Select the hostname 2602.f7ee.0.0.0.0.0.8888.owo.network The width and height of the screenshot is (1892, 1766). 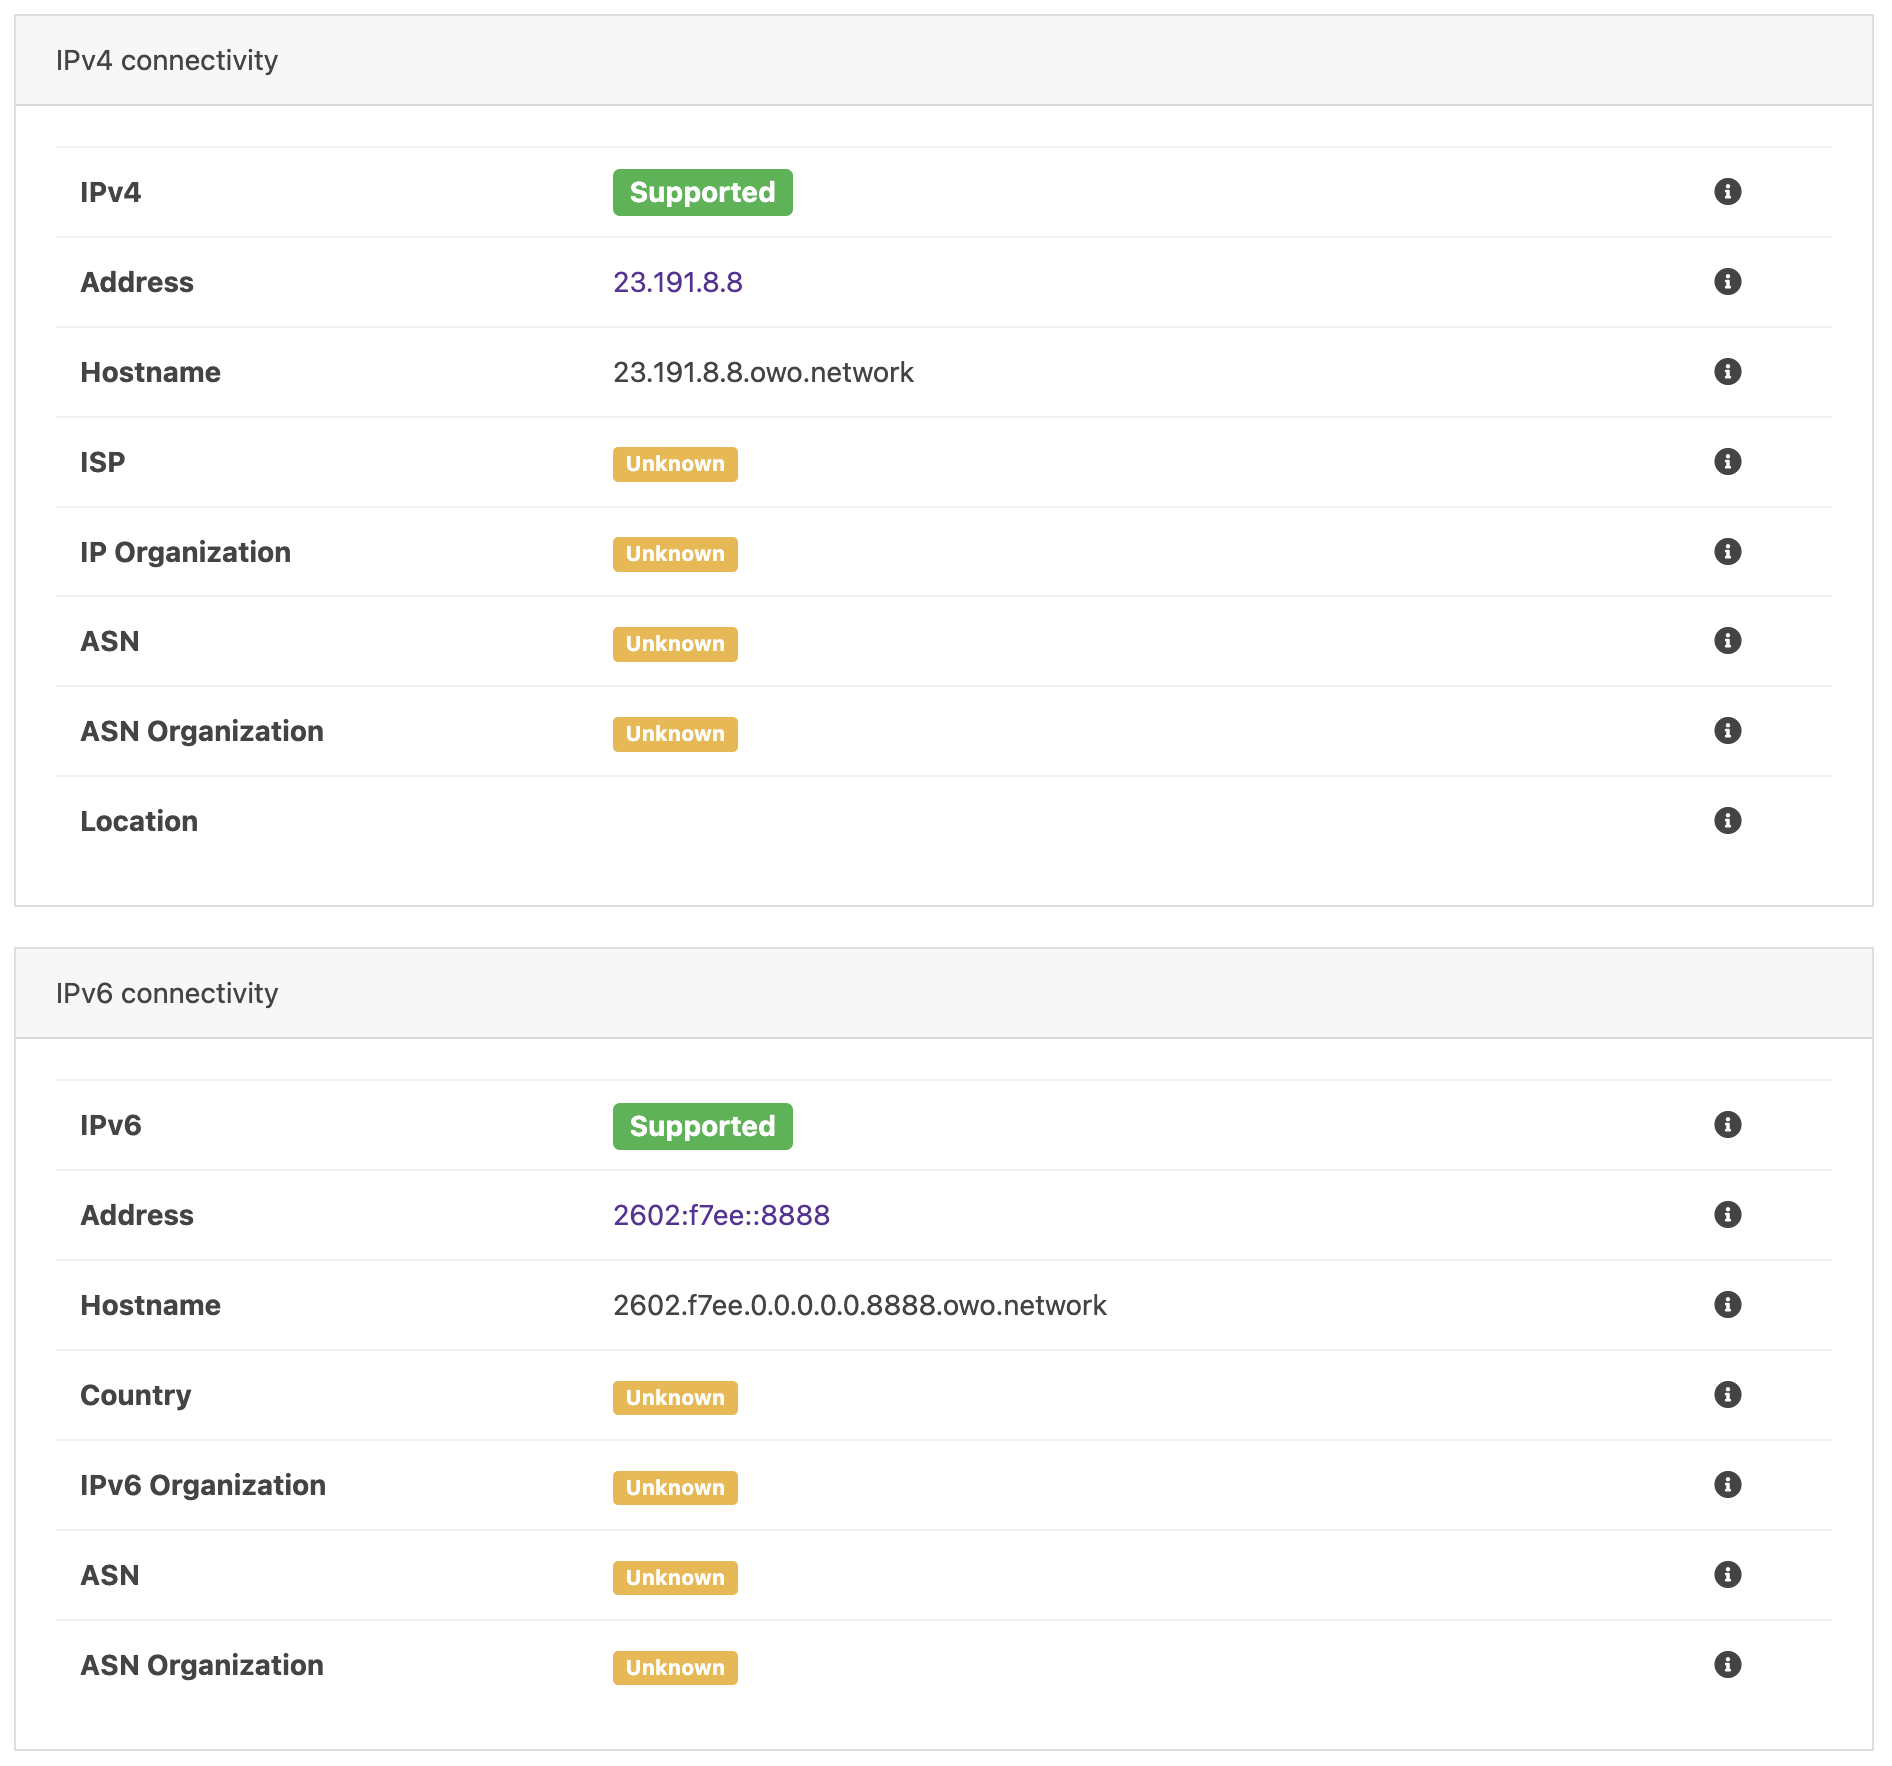point(860,1305)
